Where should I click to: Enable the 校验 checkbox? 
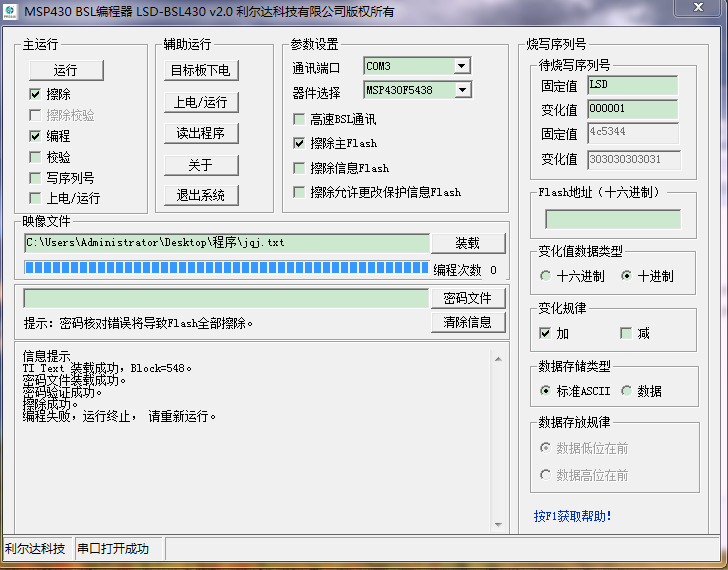[35, 157]
